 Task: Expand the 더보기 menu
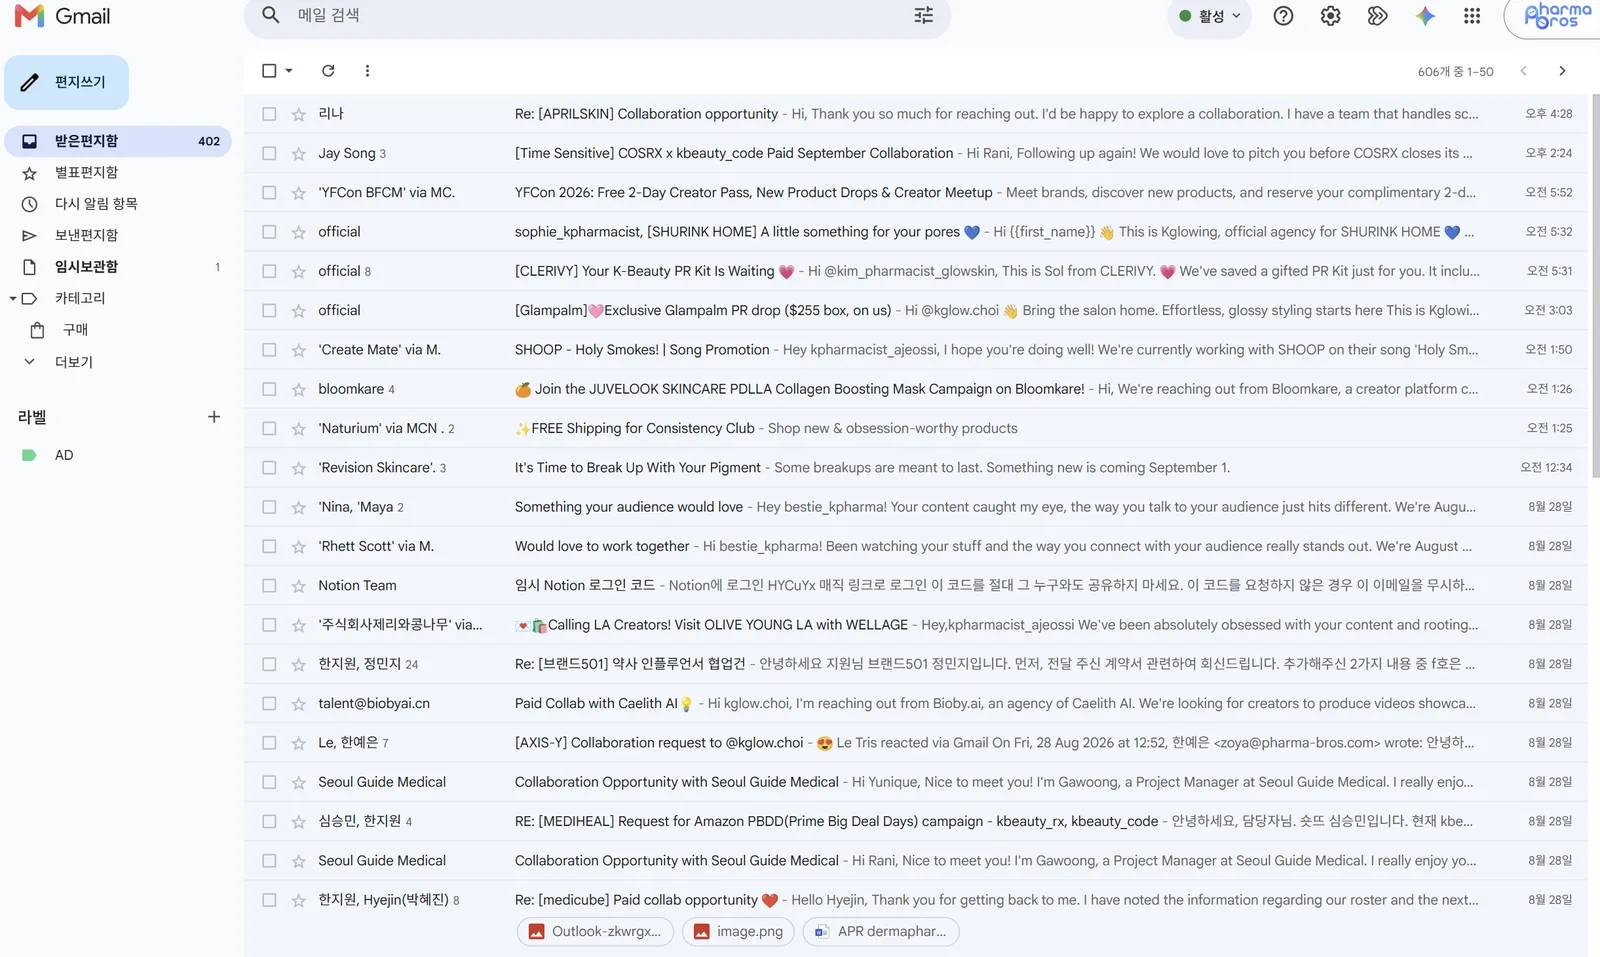click(74, 362)
